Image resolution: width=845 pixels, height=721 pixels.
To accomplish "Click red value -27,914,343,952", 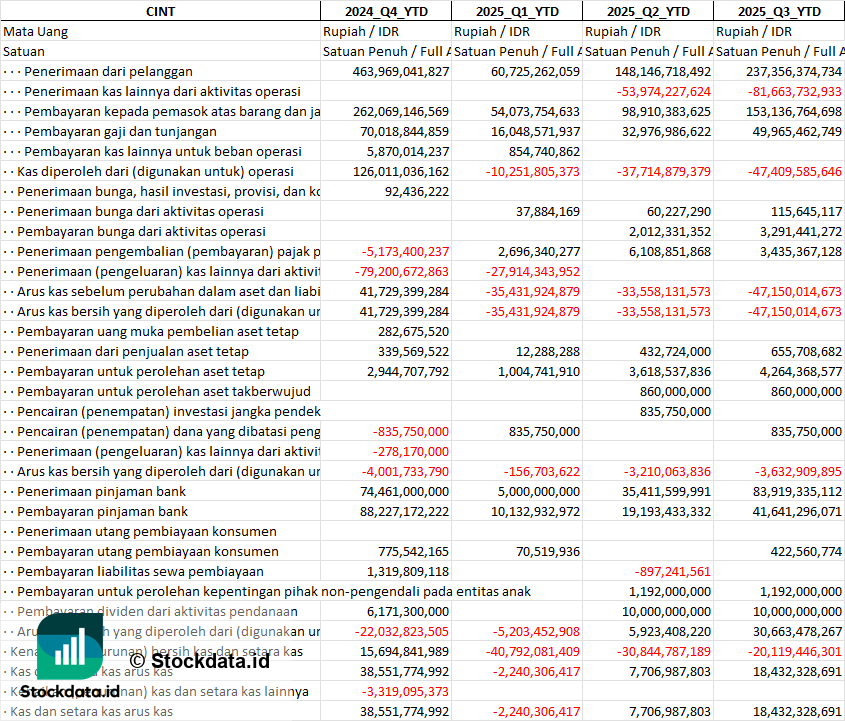I will (x=533, y=271).
